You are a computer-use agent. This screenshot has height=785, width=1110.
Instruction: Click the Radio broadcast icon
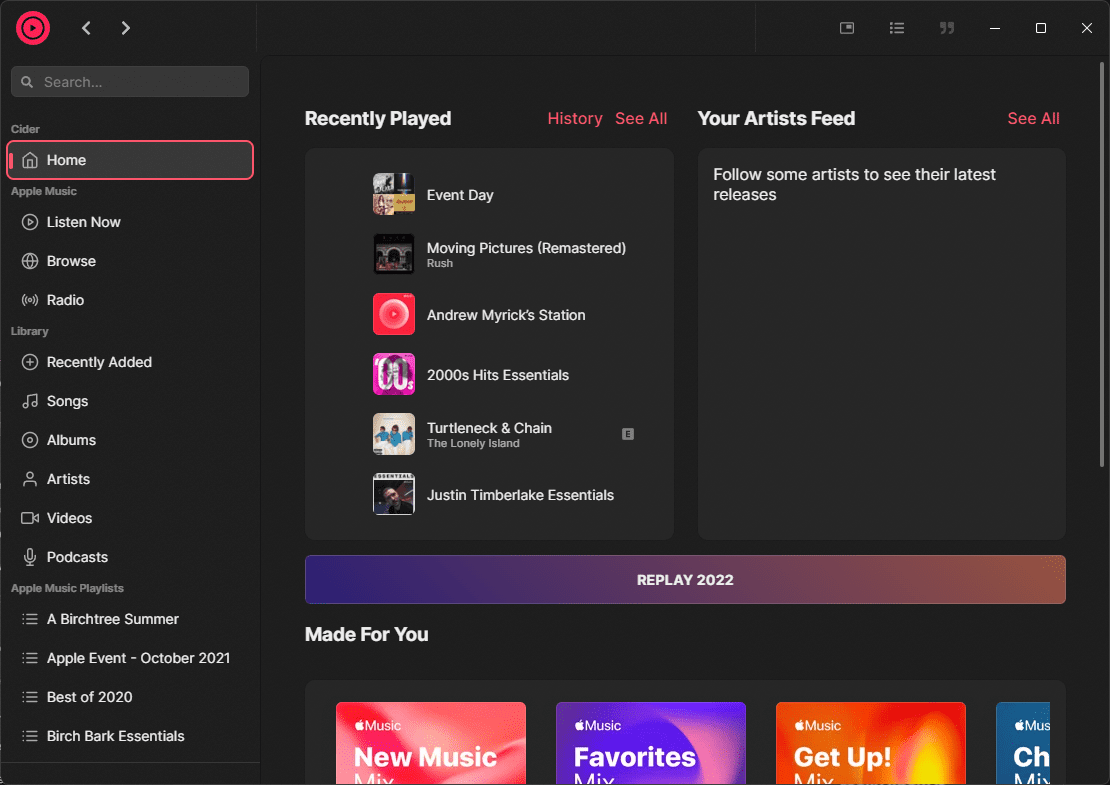click(x=30, y=300)
